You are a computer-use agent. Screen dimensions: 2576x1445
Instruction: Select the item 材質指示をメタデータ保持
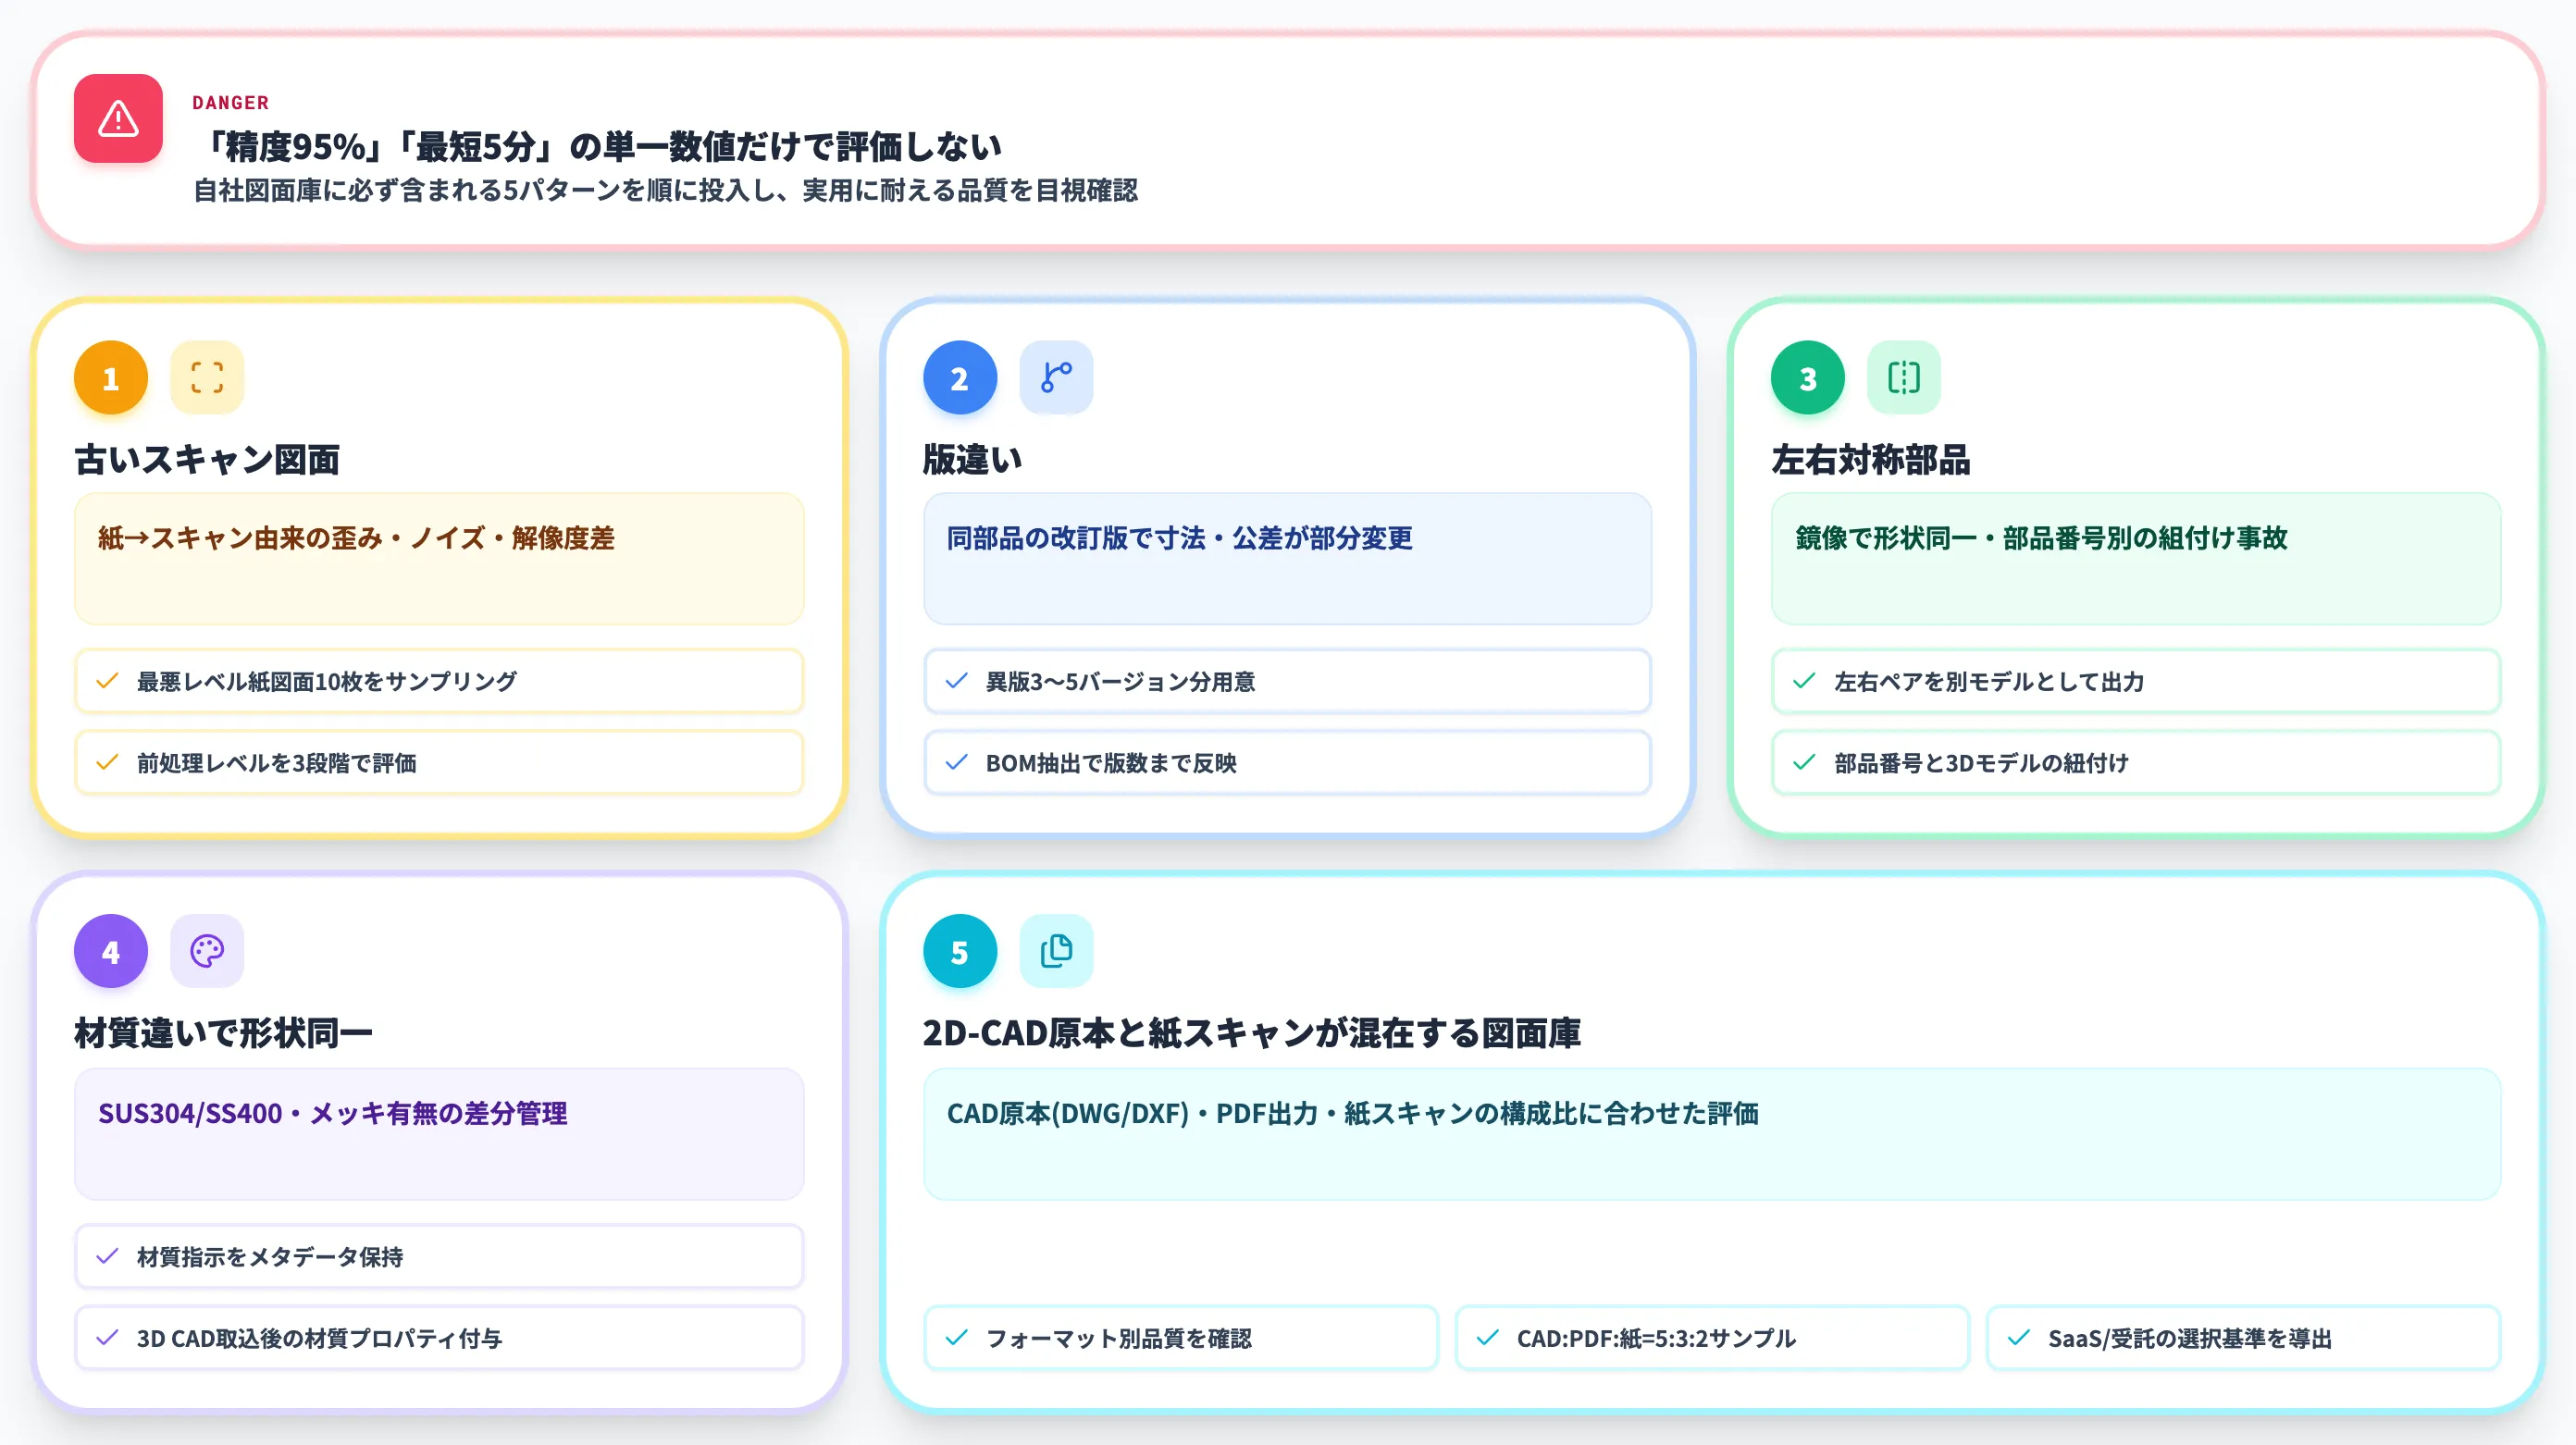tap(439, 1256)
